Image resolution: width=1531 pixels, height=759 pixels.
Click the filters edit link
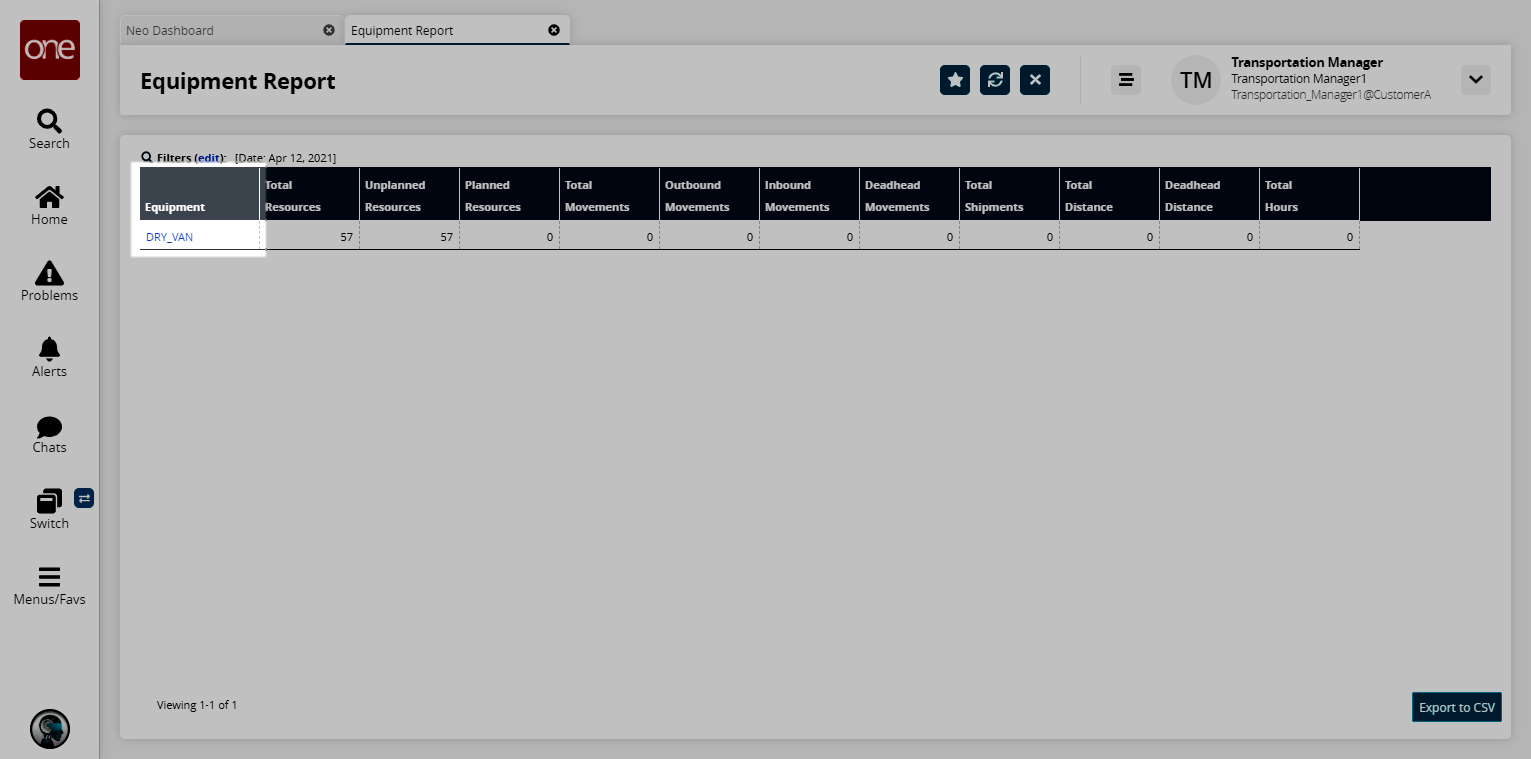209,158
